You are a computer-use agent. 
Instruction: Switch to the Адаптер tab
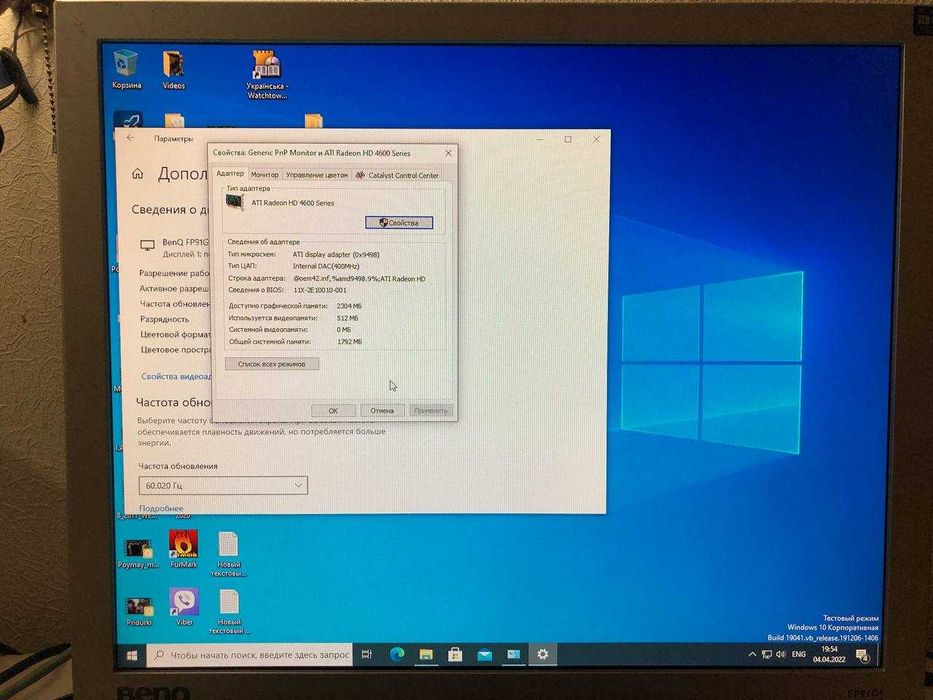(230, 174)
